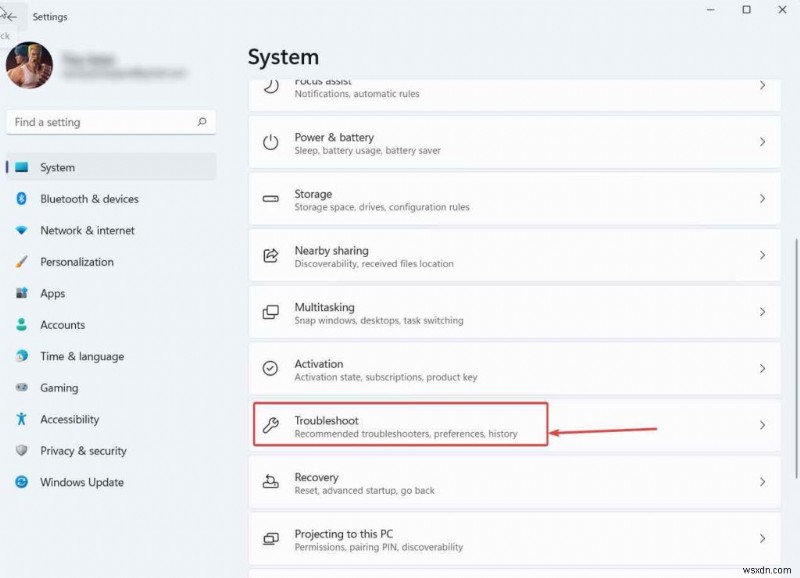The image size is (800, 578).
Task: Click the Projecting to this PC icon
Action: click(269, 539)
